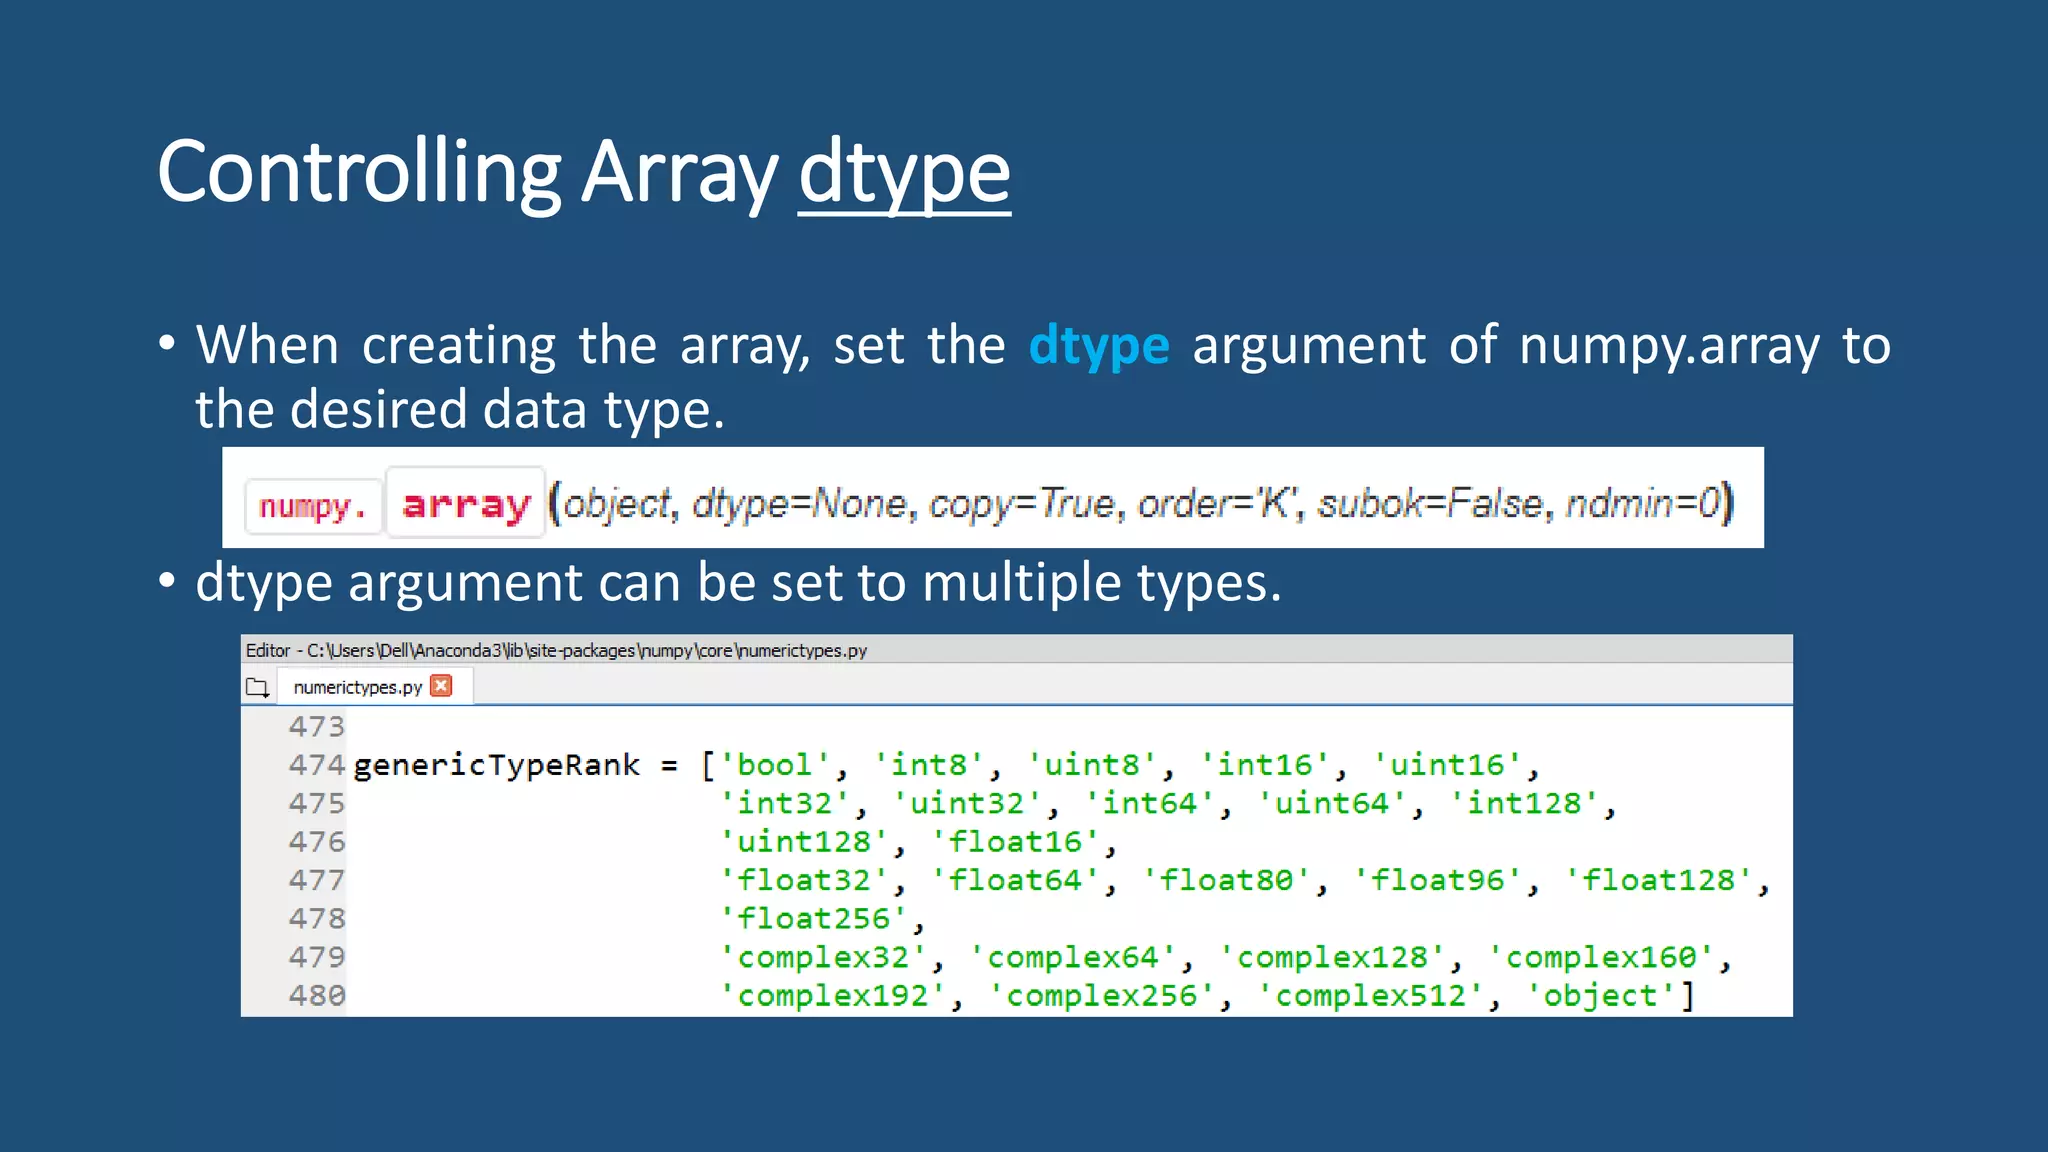Screen dimensions: 2048x1152
Task: Click the underlined dtype word in title
Action: coord(904,173)
